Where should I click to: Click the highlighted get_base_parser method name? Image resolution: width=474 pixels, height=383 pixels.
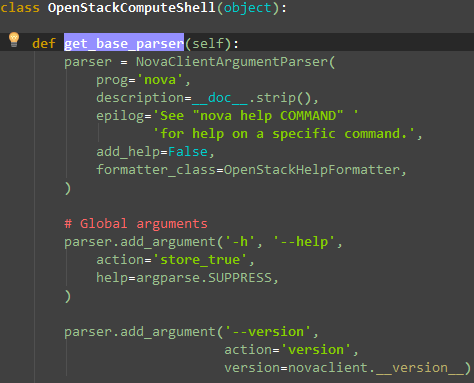[x=124, y=43]
